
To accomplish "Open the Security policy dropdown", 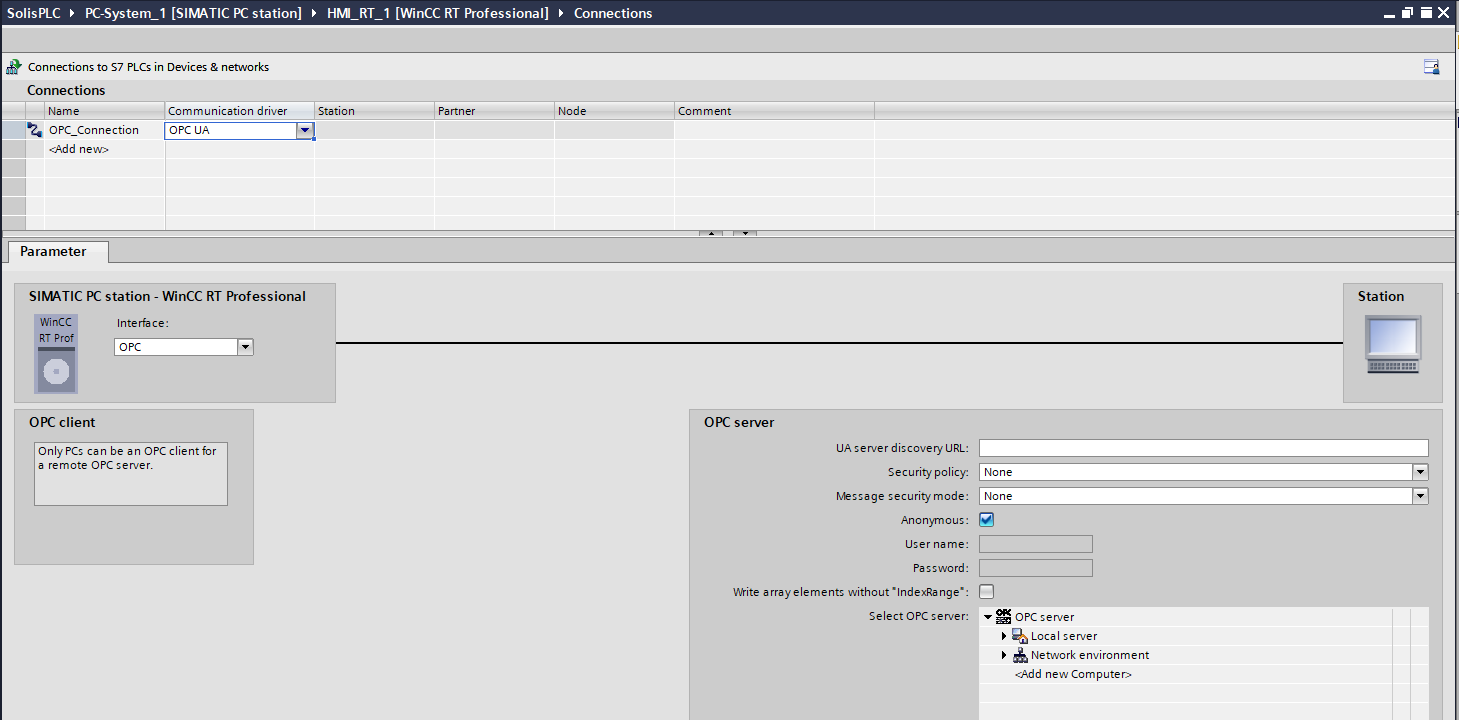I will pos(1420,472).
